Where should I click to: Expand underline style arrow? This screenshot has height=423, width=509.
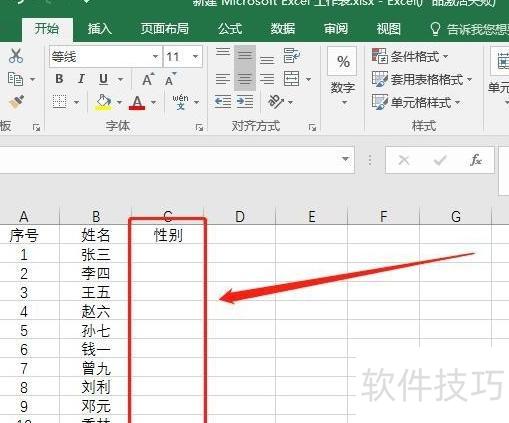[120, 80]
